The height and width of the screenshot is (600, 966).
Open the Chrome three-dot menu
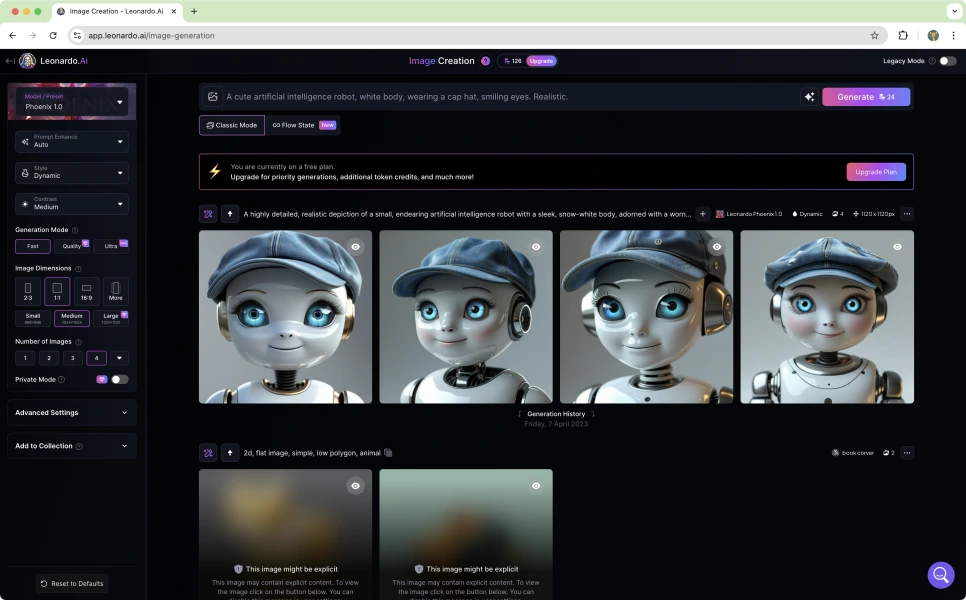pos(953,36)
